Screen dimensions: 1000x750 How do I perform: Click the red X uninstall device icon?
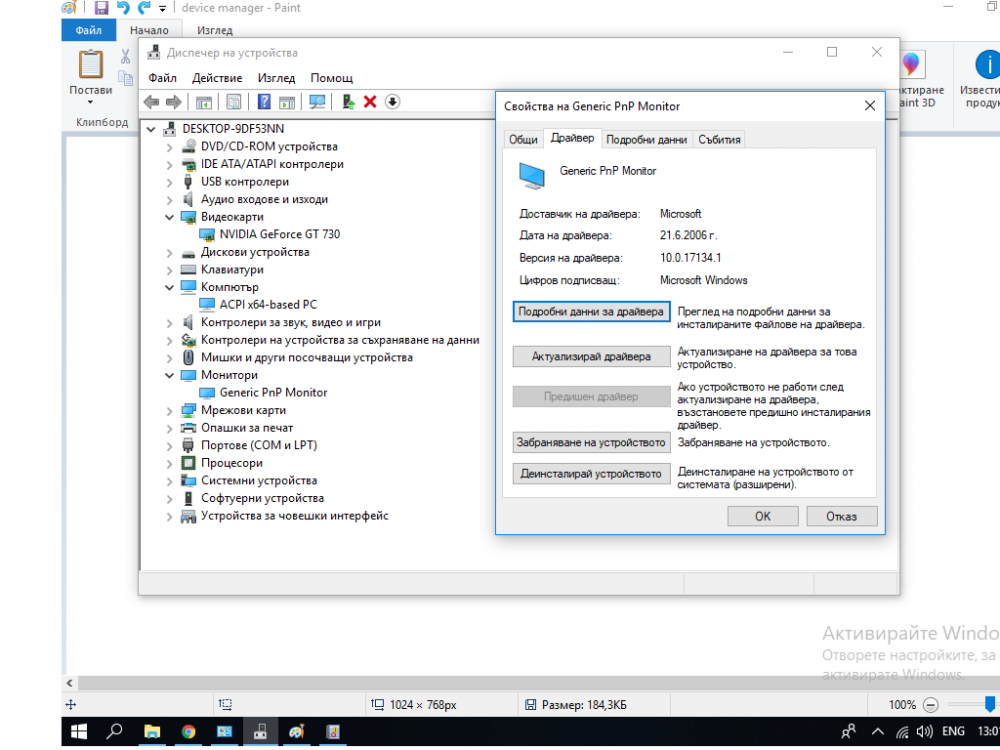click(x=370, y=102)
